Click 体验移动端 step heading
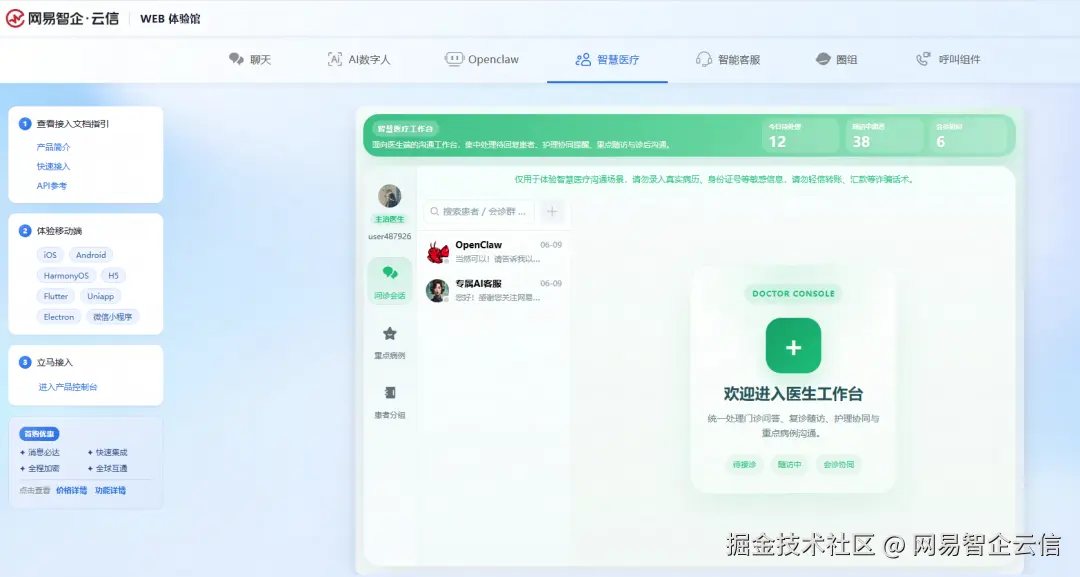Screen dimensions: 1080x577 (59, 231)
